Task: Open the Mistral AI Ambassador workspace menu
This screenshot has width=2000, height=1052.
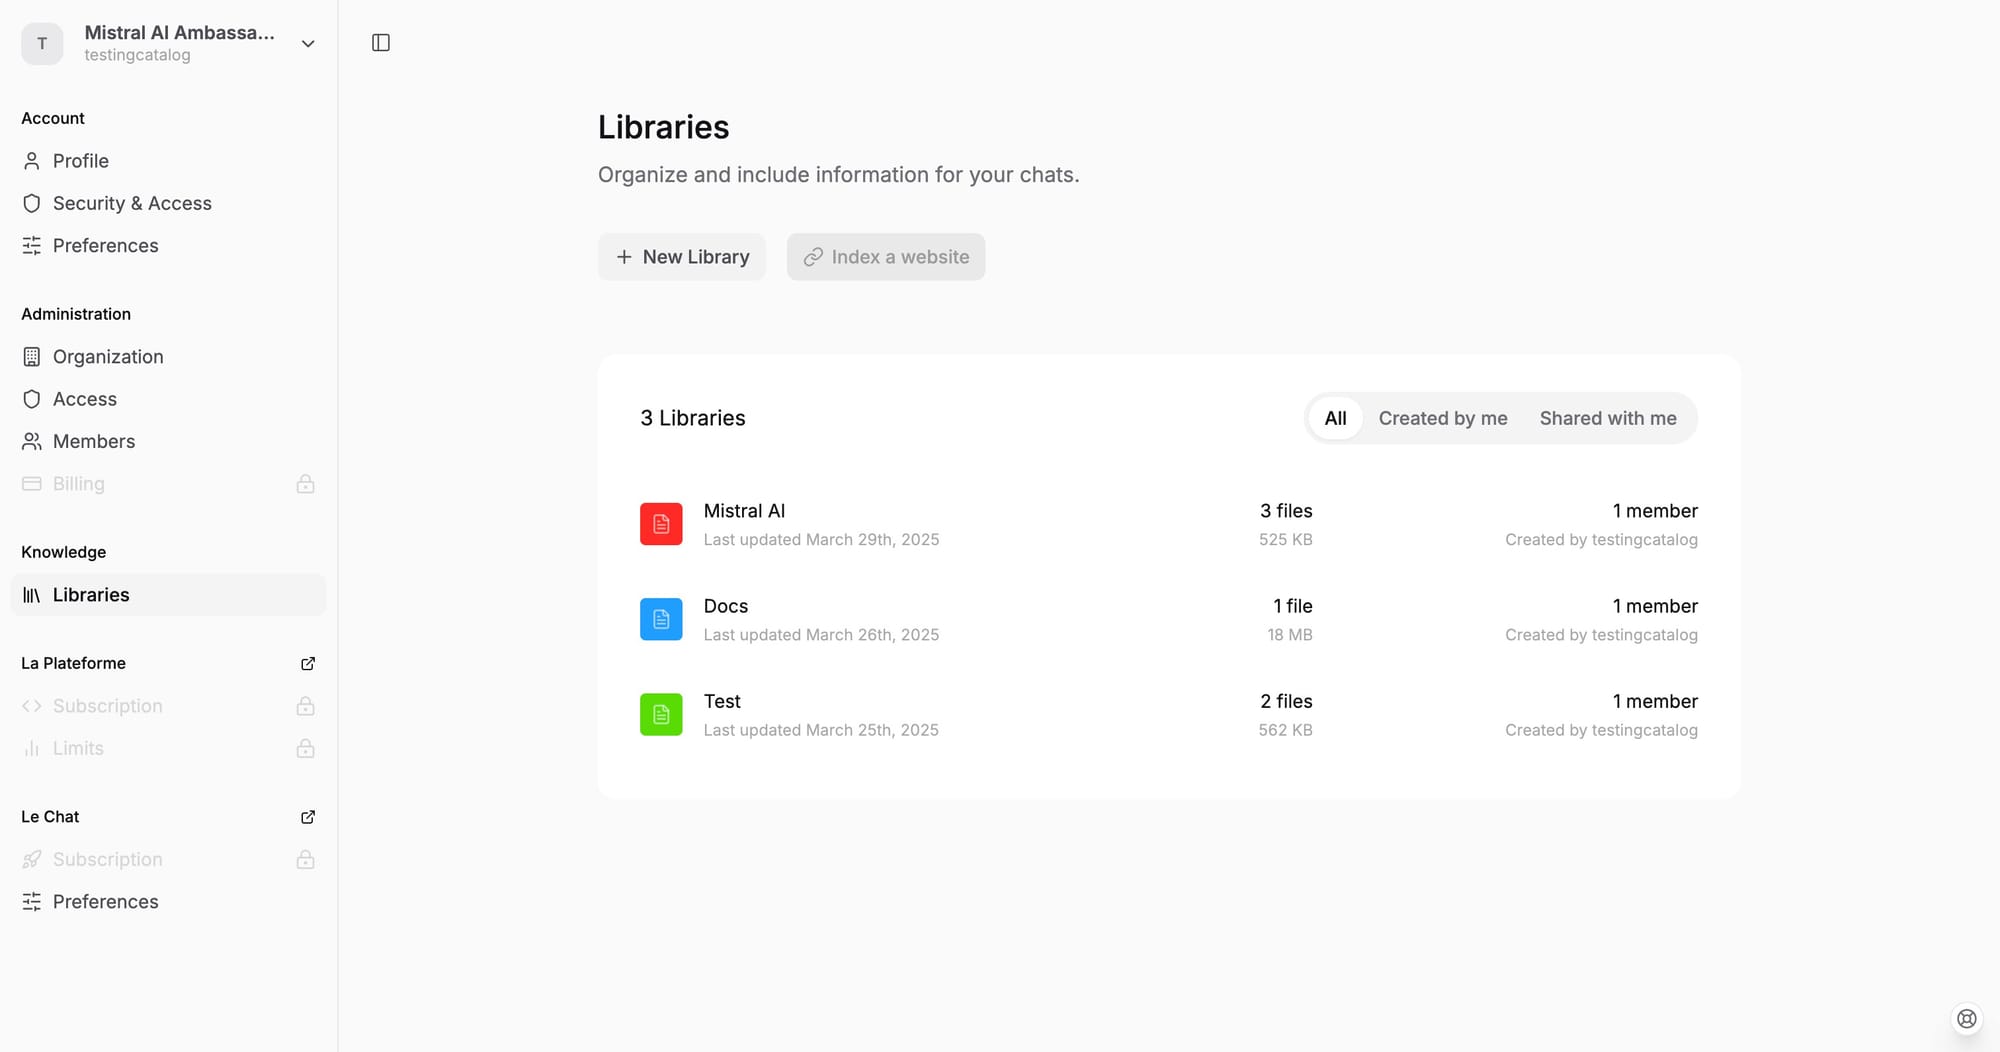Action: pyautogui.click(x=169, y=44)
